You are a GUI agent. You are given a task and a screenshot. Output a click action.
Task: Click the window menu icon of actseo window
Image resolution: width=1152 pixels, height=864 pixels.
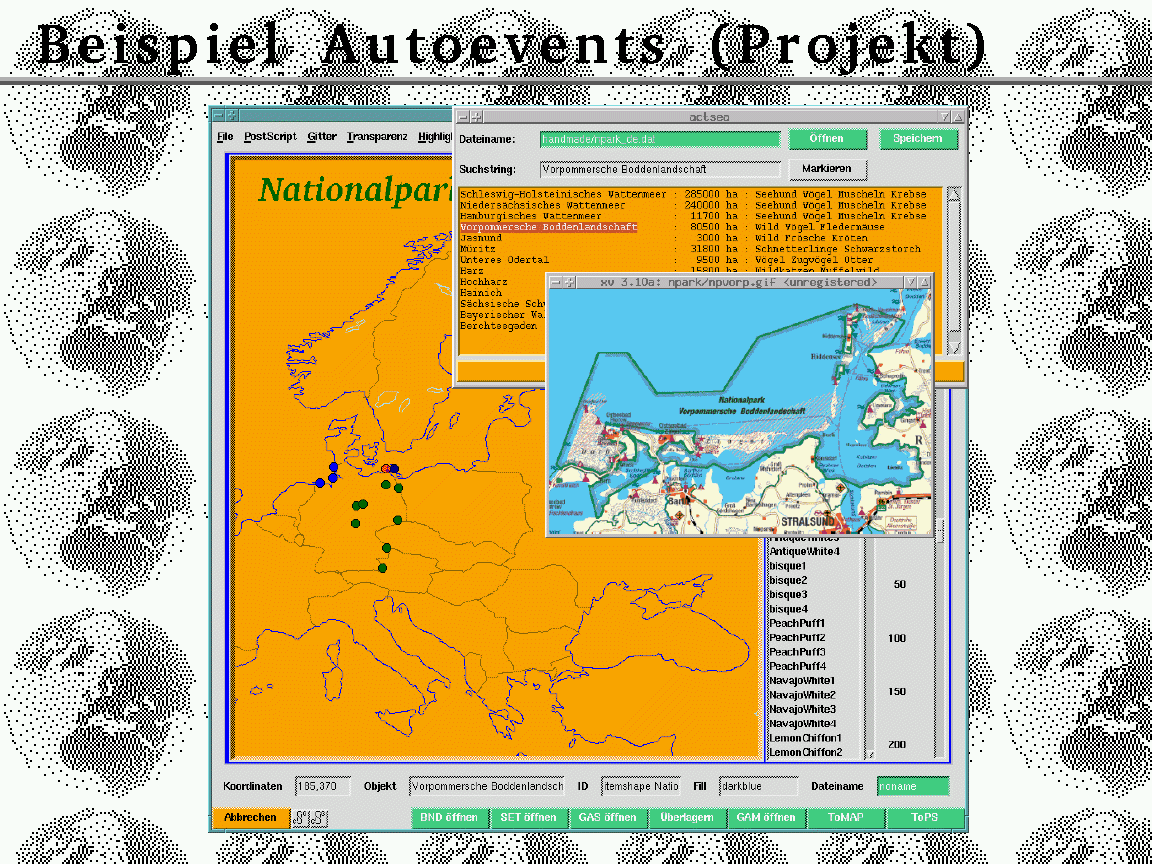point(463,117)
